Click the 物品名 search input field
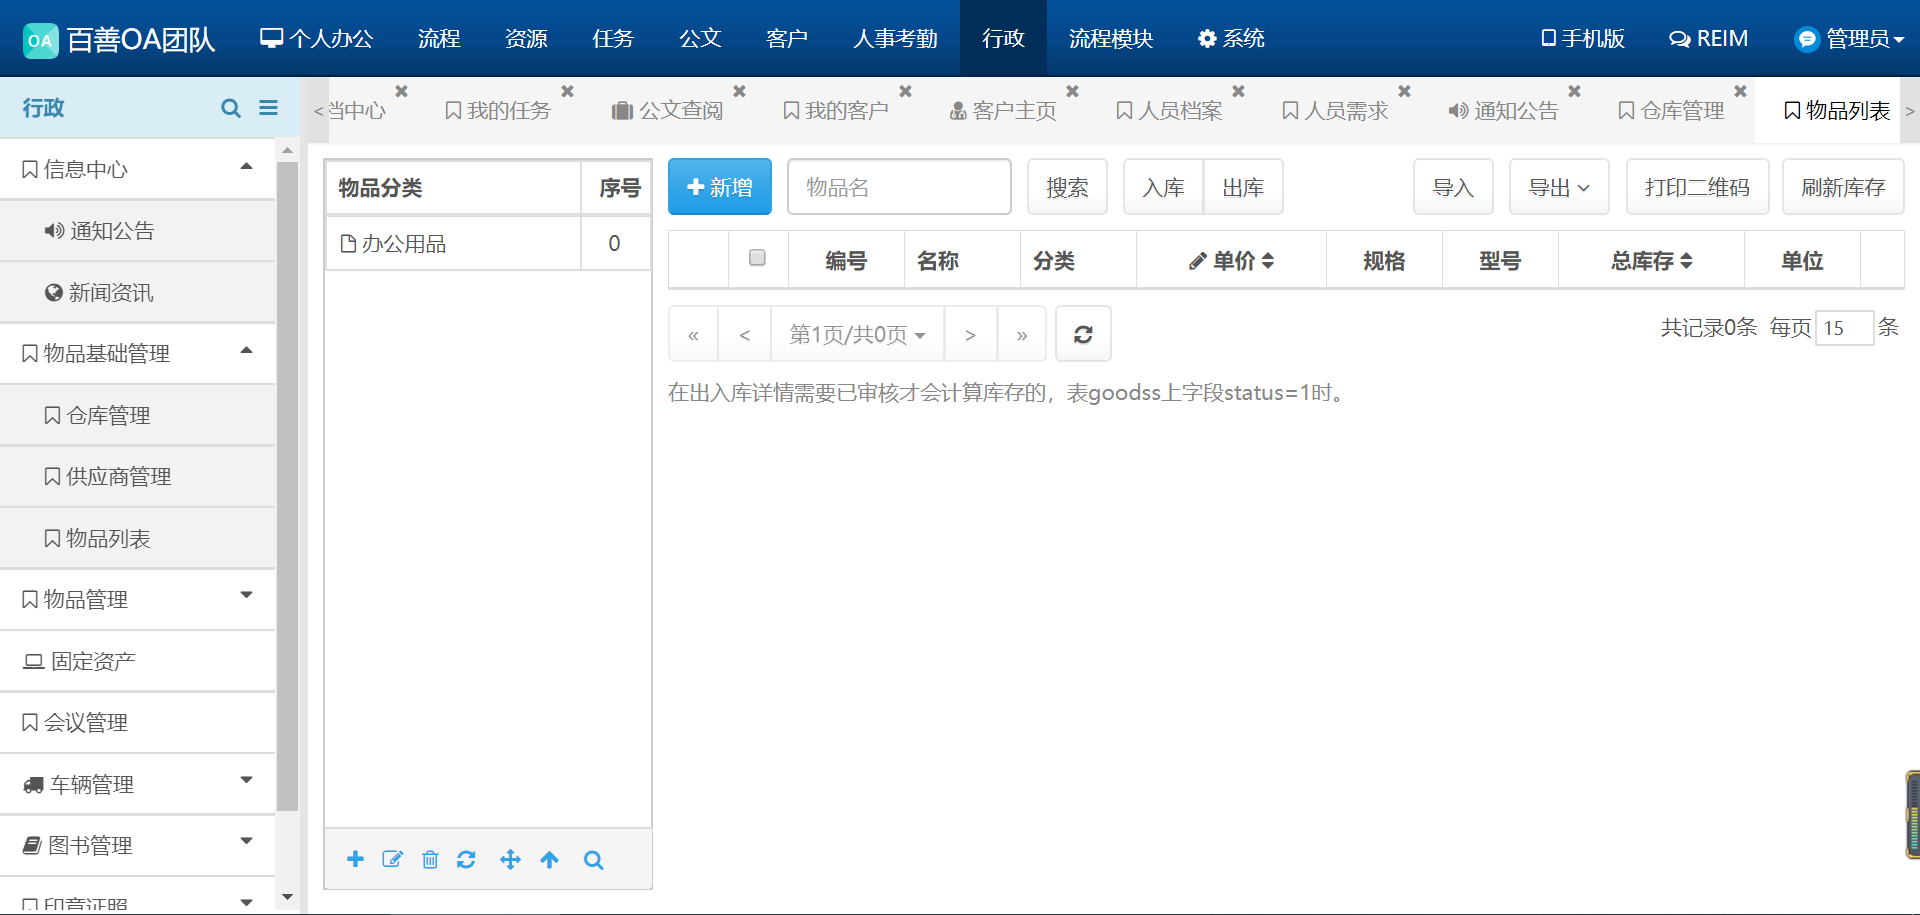Viewport: 1920px width, 915px height. click(899, 187)
